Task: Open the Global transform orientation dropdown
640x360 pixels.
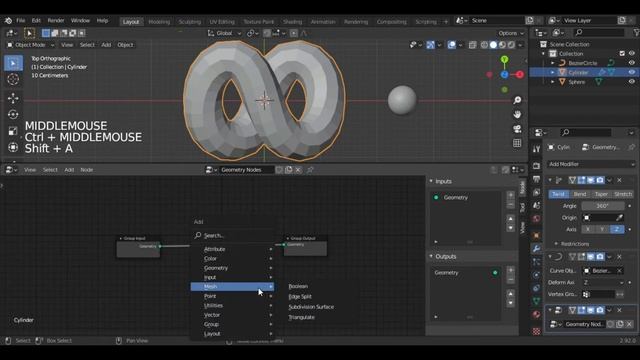Action: point(224,33)
